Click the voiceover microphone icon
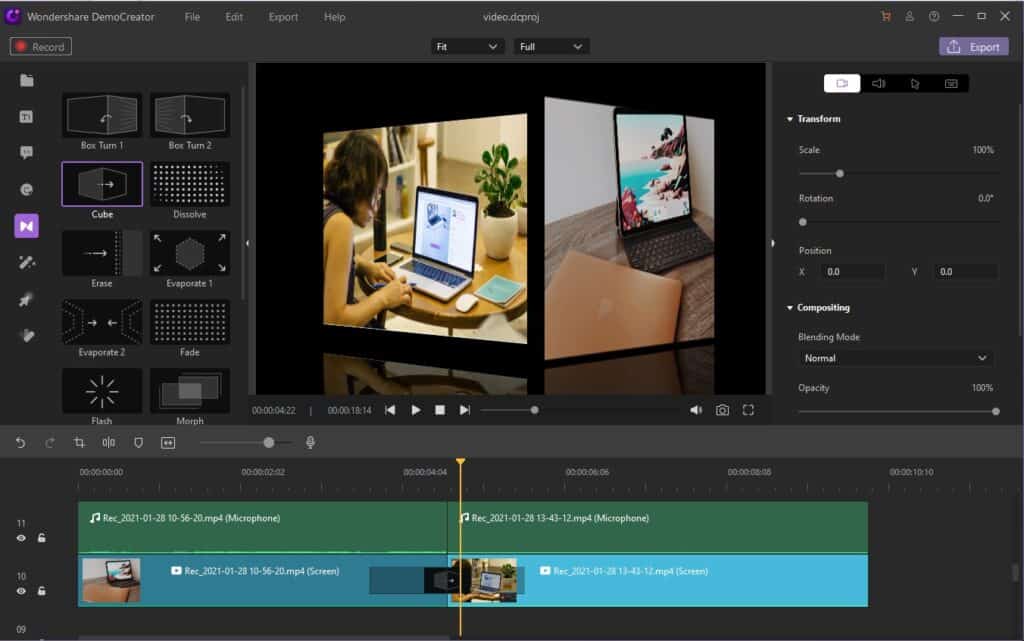This screenshot has width=1024, height=641. click(x=311, y=442)
